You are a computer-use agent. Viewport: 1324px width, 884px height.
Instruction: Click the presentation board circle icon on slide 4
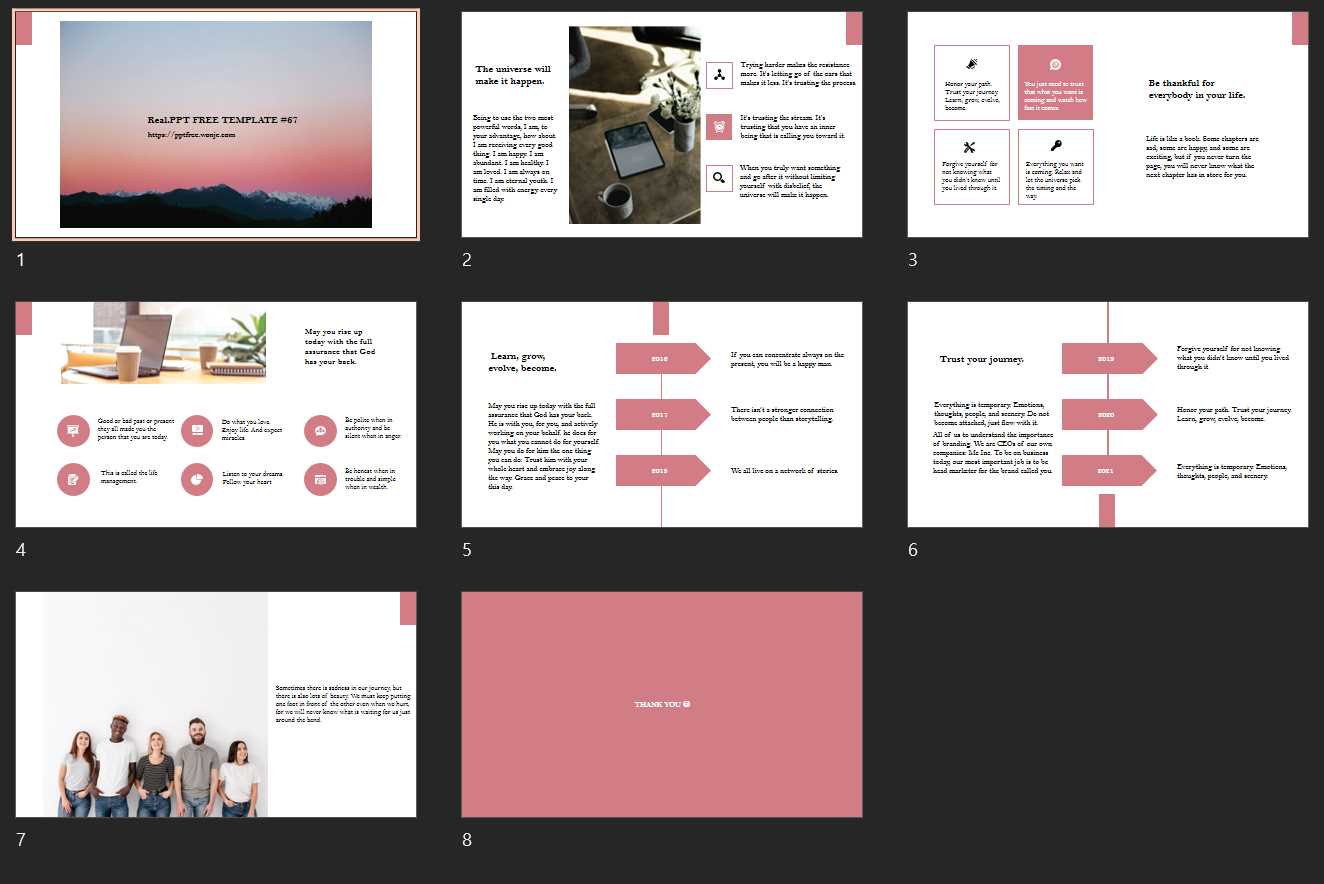(x=73, y=431)
